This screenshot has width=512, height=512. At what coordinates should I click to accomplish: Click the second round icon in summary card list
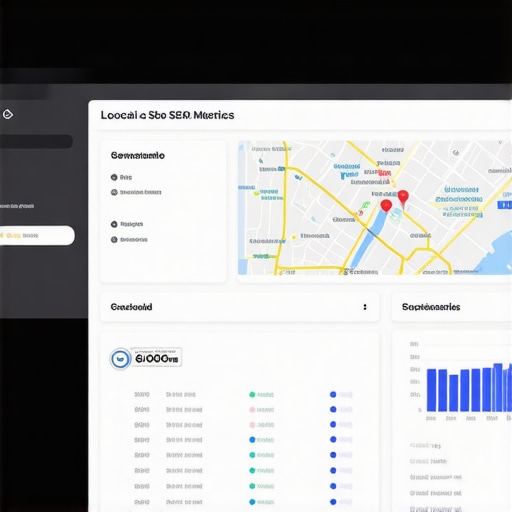pos(114,192)
